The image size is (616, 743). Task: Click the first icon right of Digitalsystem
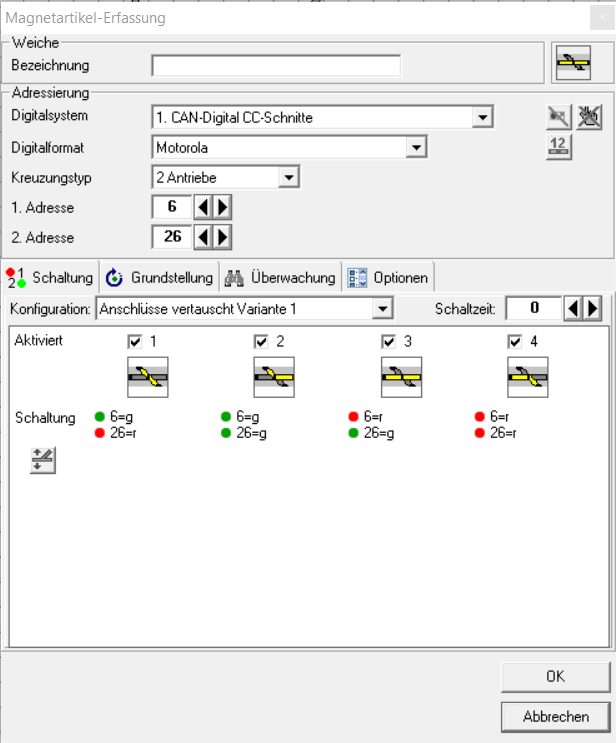click(x=558, y=118)
